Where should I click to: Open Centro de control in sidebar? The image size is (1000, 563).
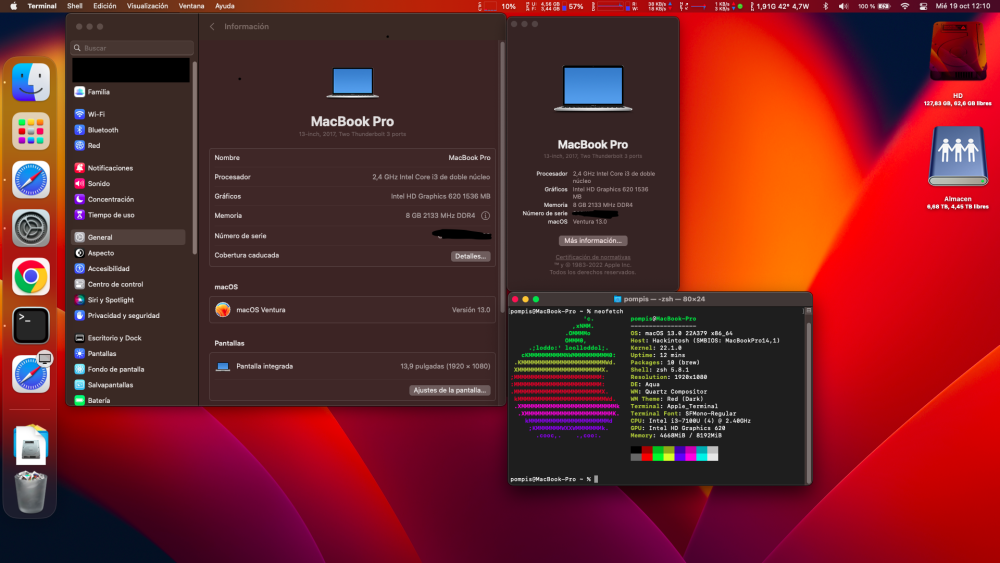click(x=128, y=284)
